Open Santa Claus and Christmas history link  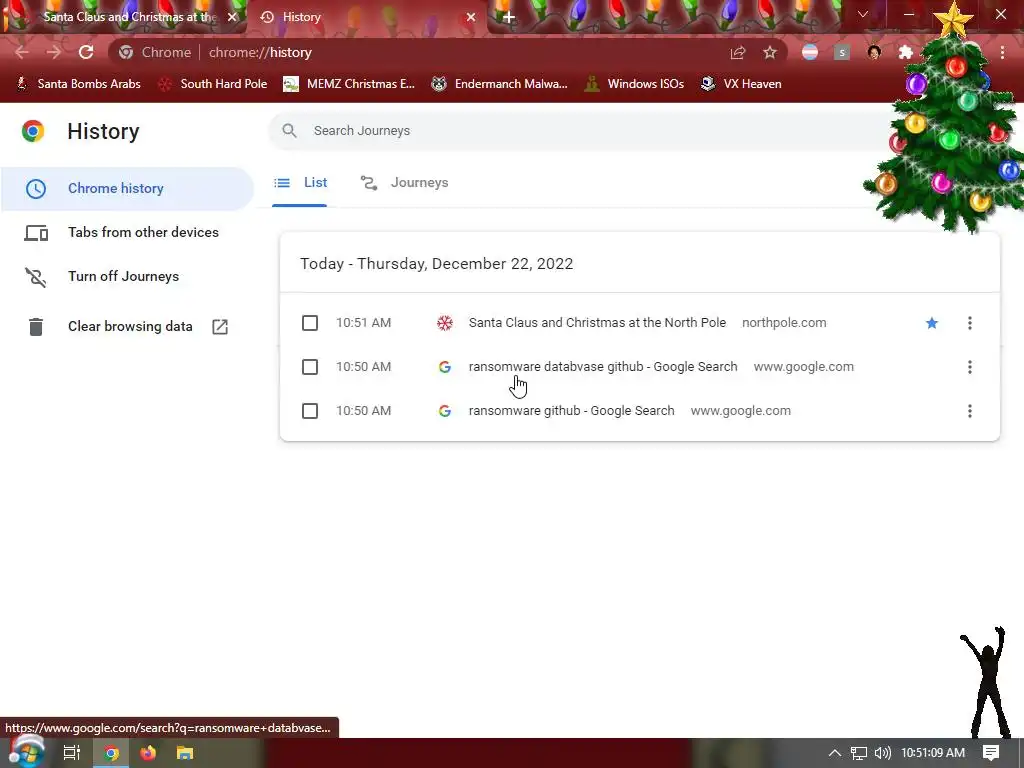click(597, 323)
